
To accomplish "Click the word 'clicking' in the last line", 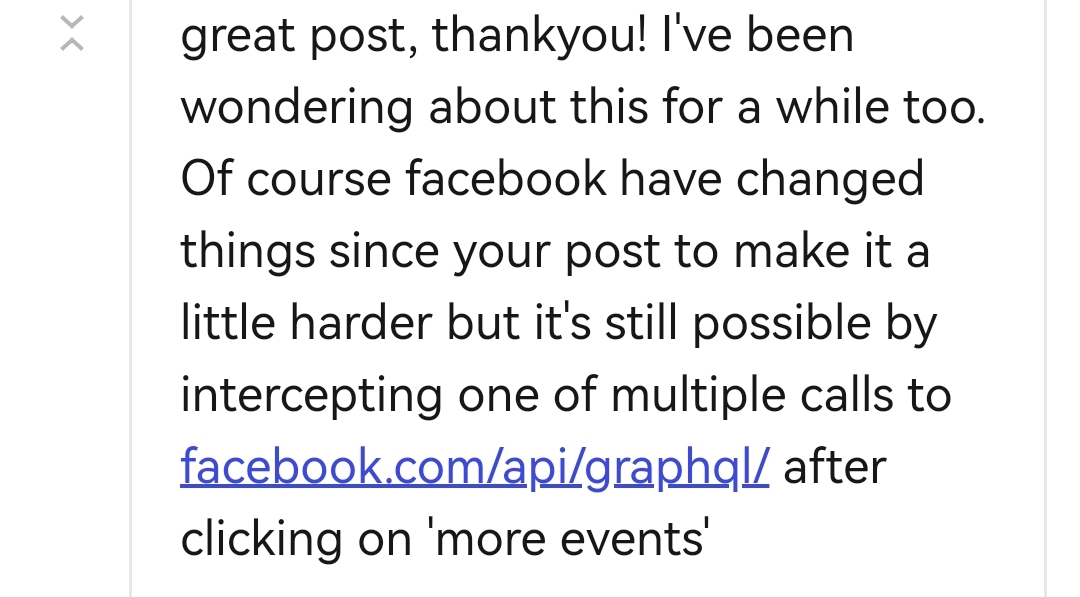I will (x=262, y=539).
